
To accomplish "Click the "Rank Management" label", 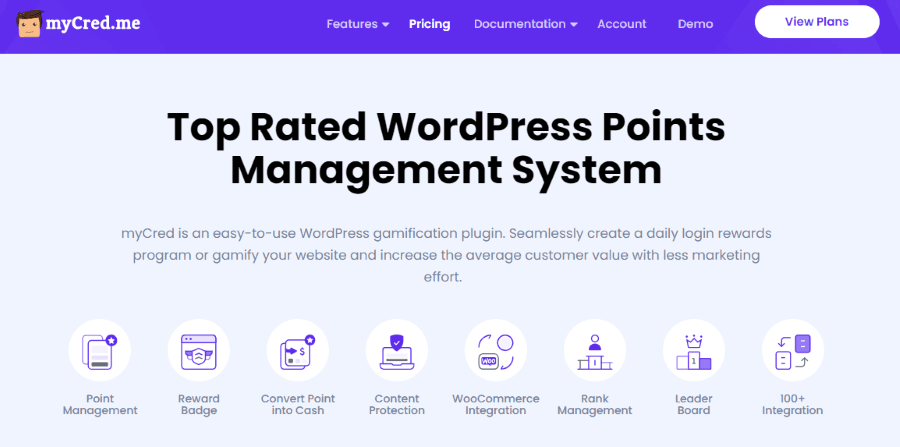I will (x=595, y=405).
